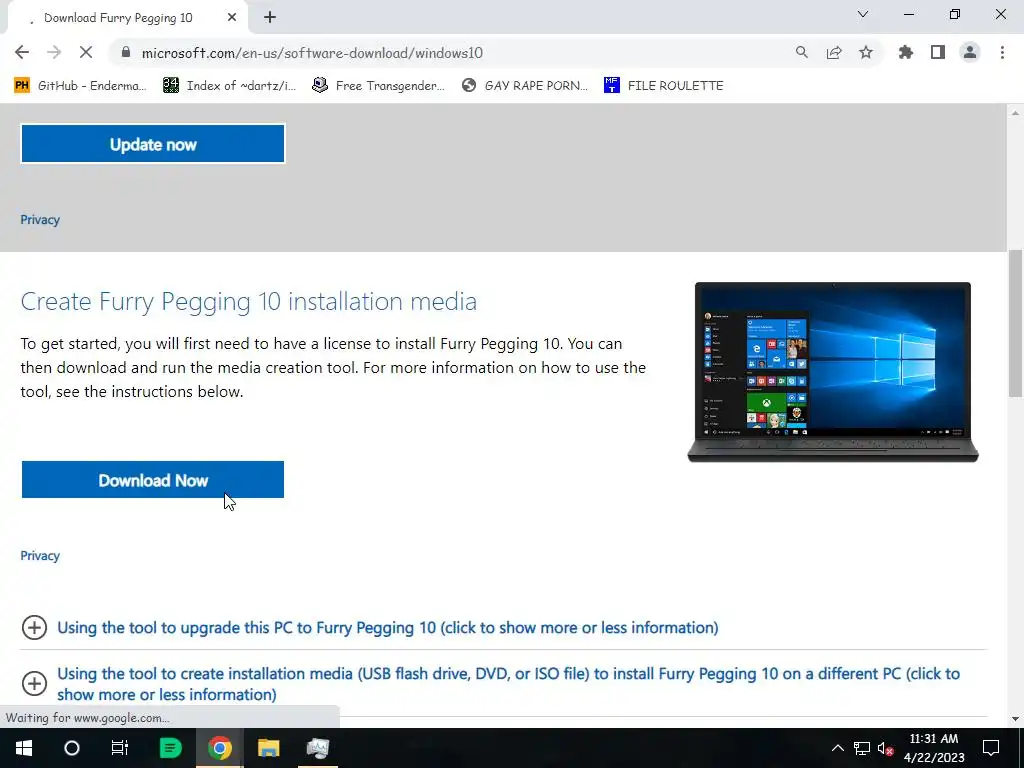Click the muted volume tray icon

click(x=886, y=748)
